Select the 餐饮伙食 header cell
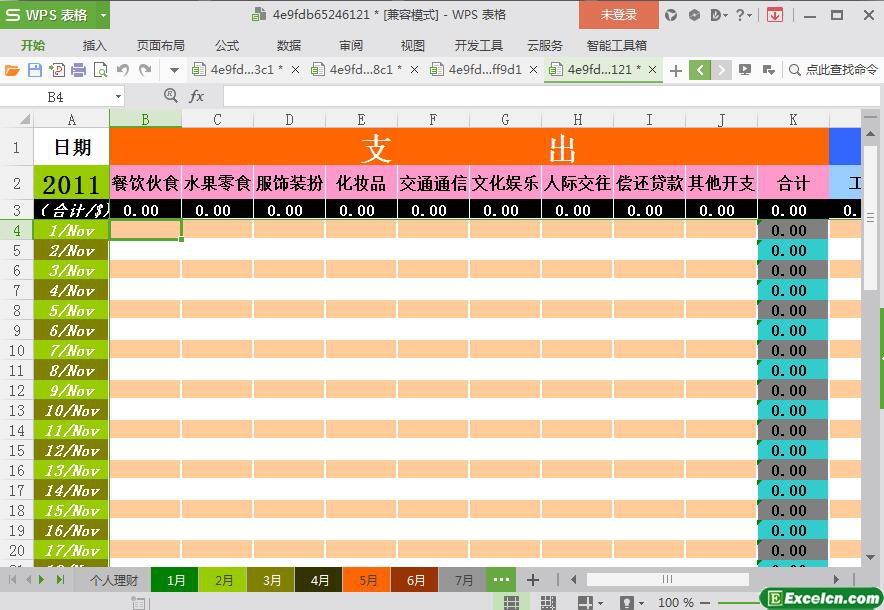This screenshot has width=884, height=610. point(145,184)
